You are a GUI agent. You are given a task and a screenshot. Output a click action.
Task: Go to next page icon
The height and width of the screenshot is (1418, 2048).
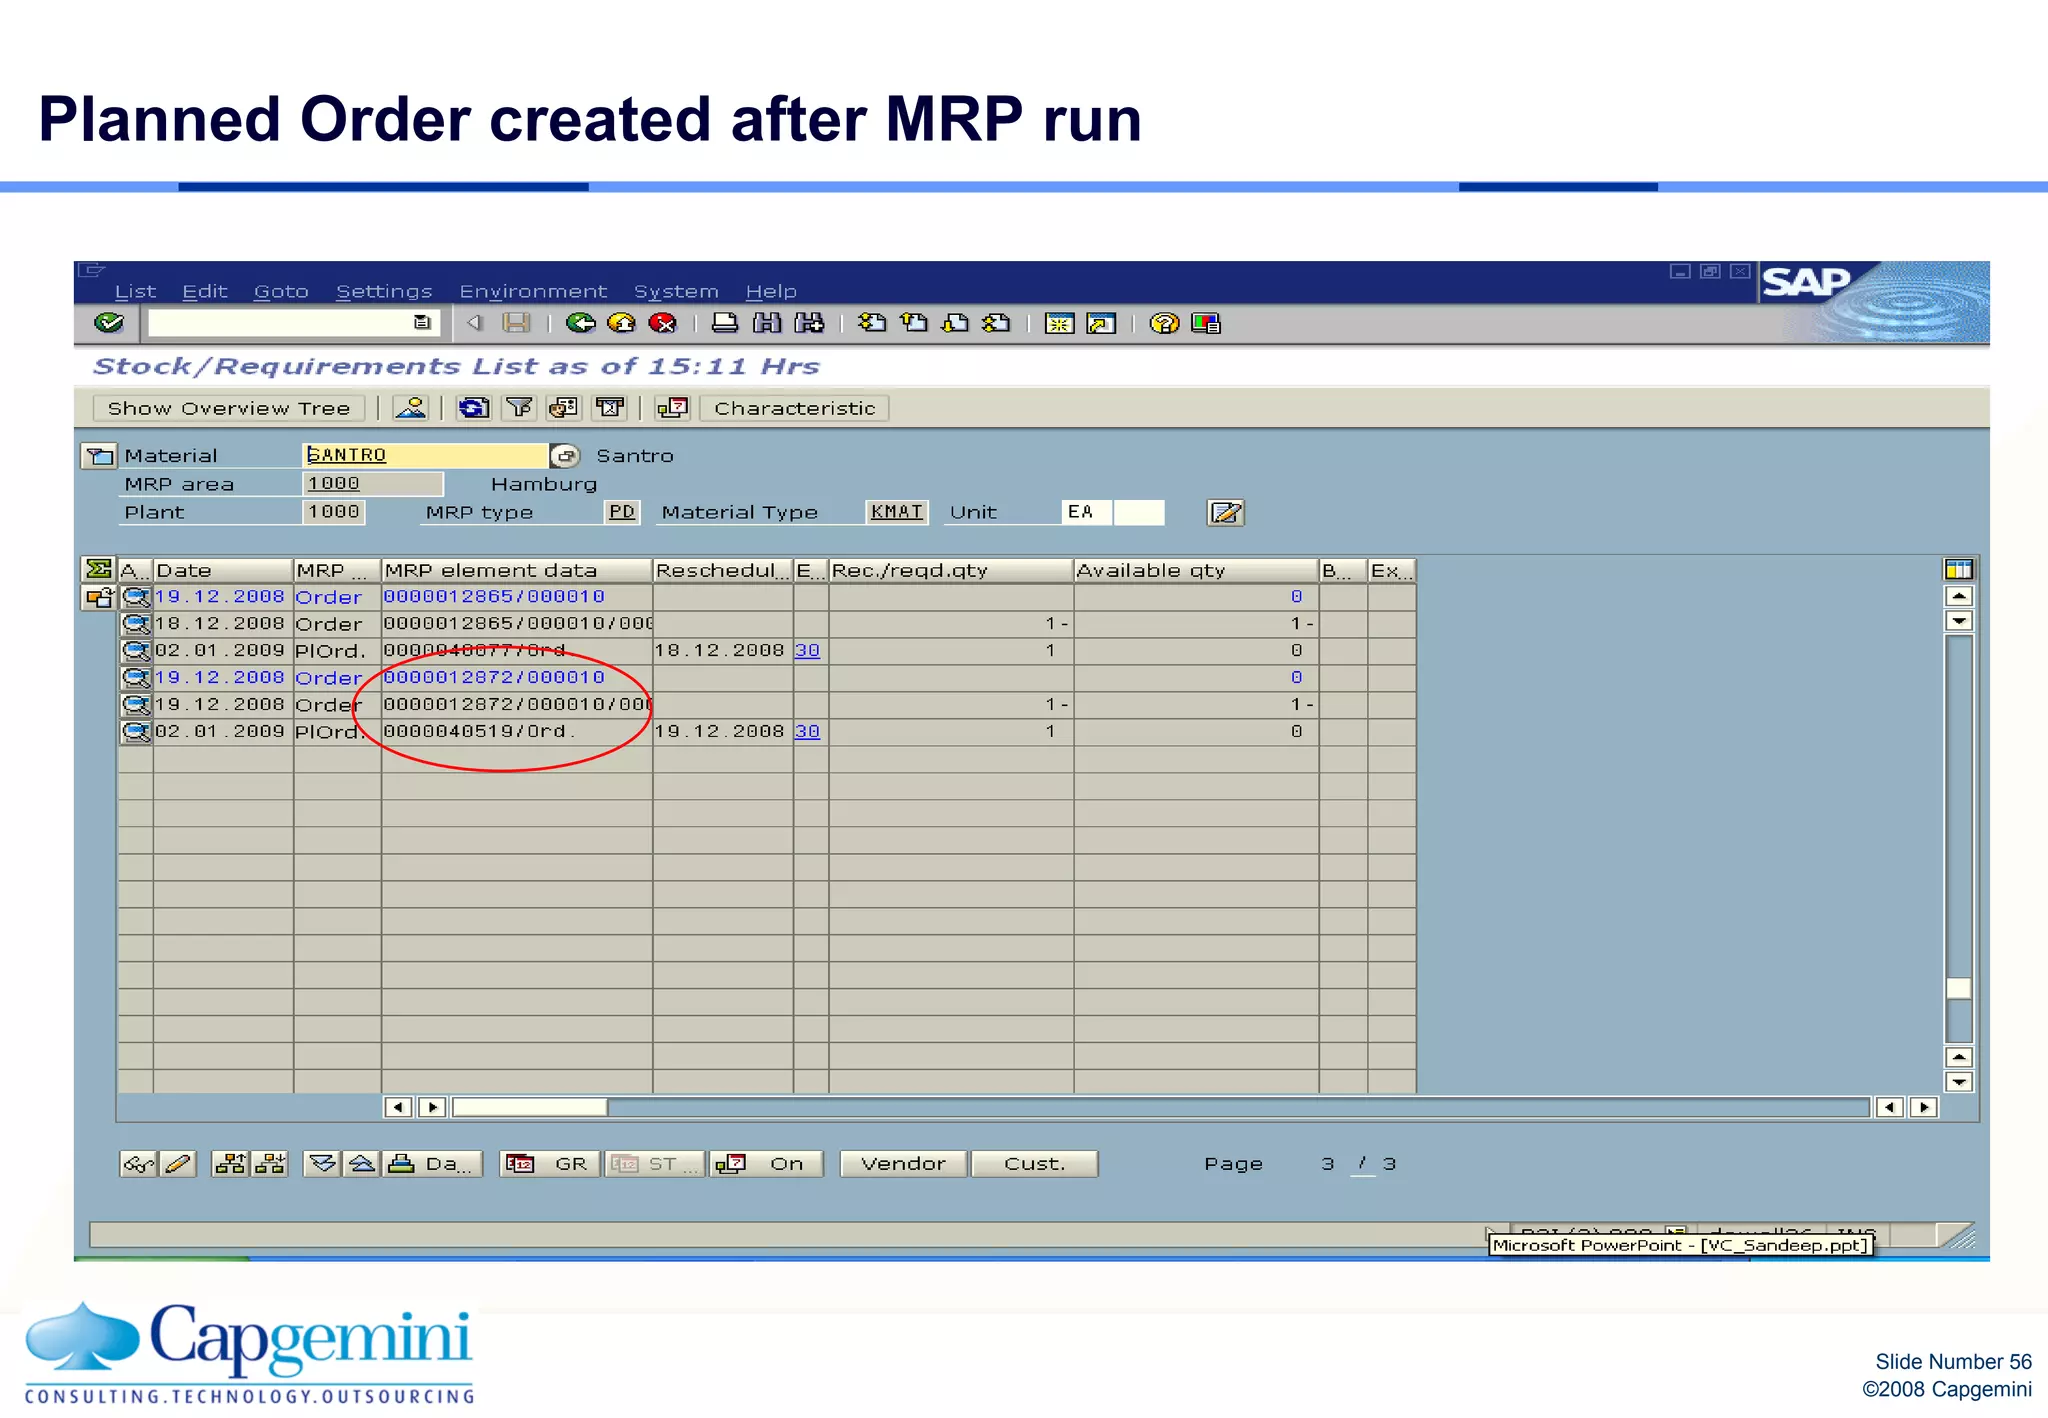tap(956, 323)
